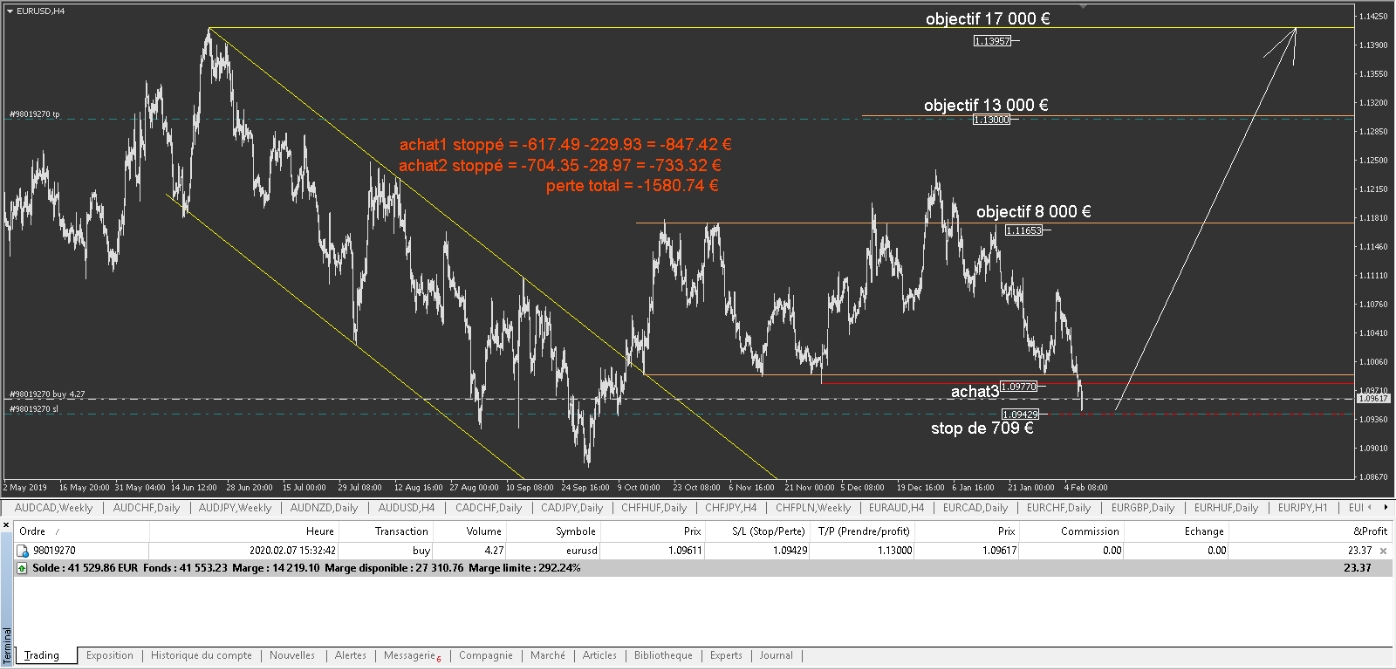Click the 'perte total = -1580.74 €' annotation
The height and width of the screenshot is (669, 1396).
(633, 185)
